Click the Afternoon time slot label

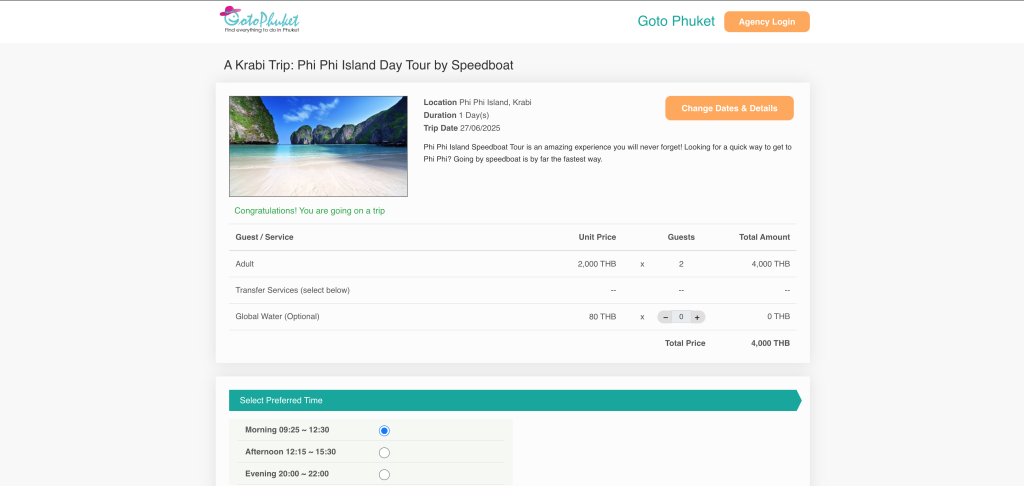tap(290, 452)
